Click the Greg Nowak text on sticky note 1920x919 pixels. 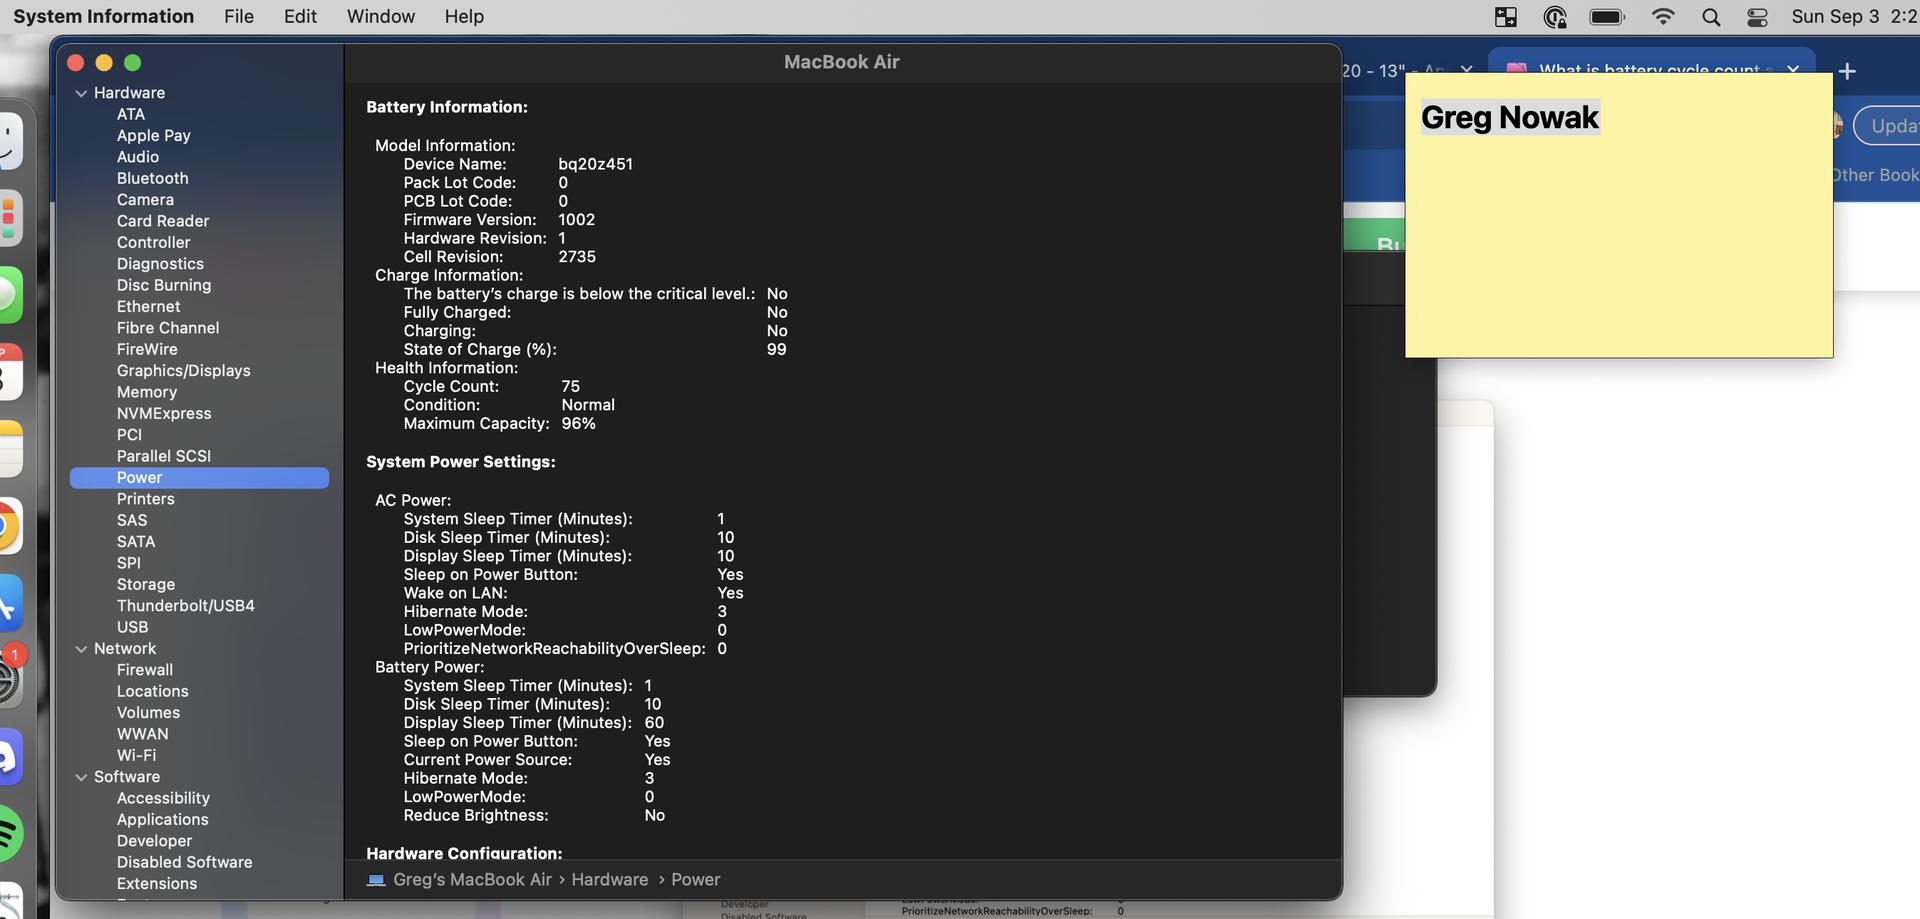(x=1509, y=117)
